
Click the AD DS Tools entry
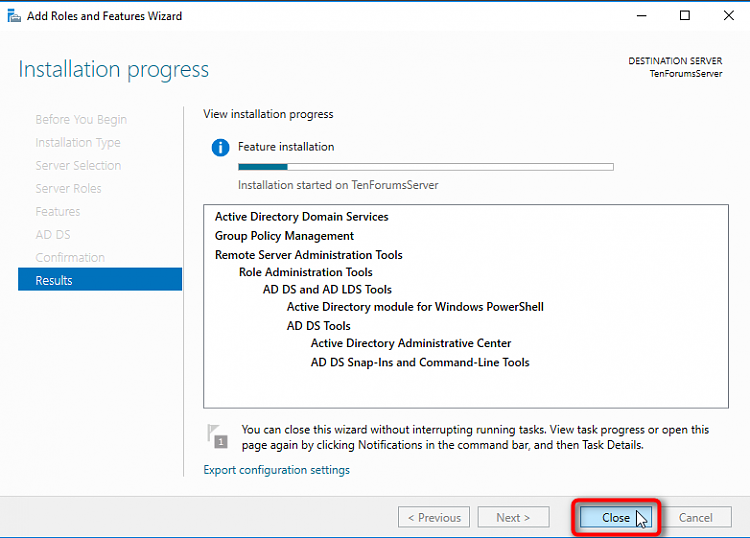319,326
